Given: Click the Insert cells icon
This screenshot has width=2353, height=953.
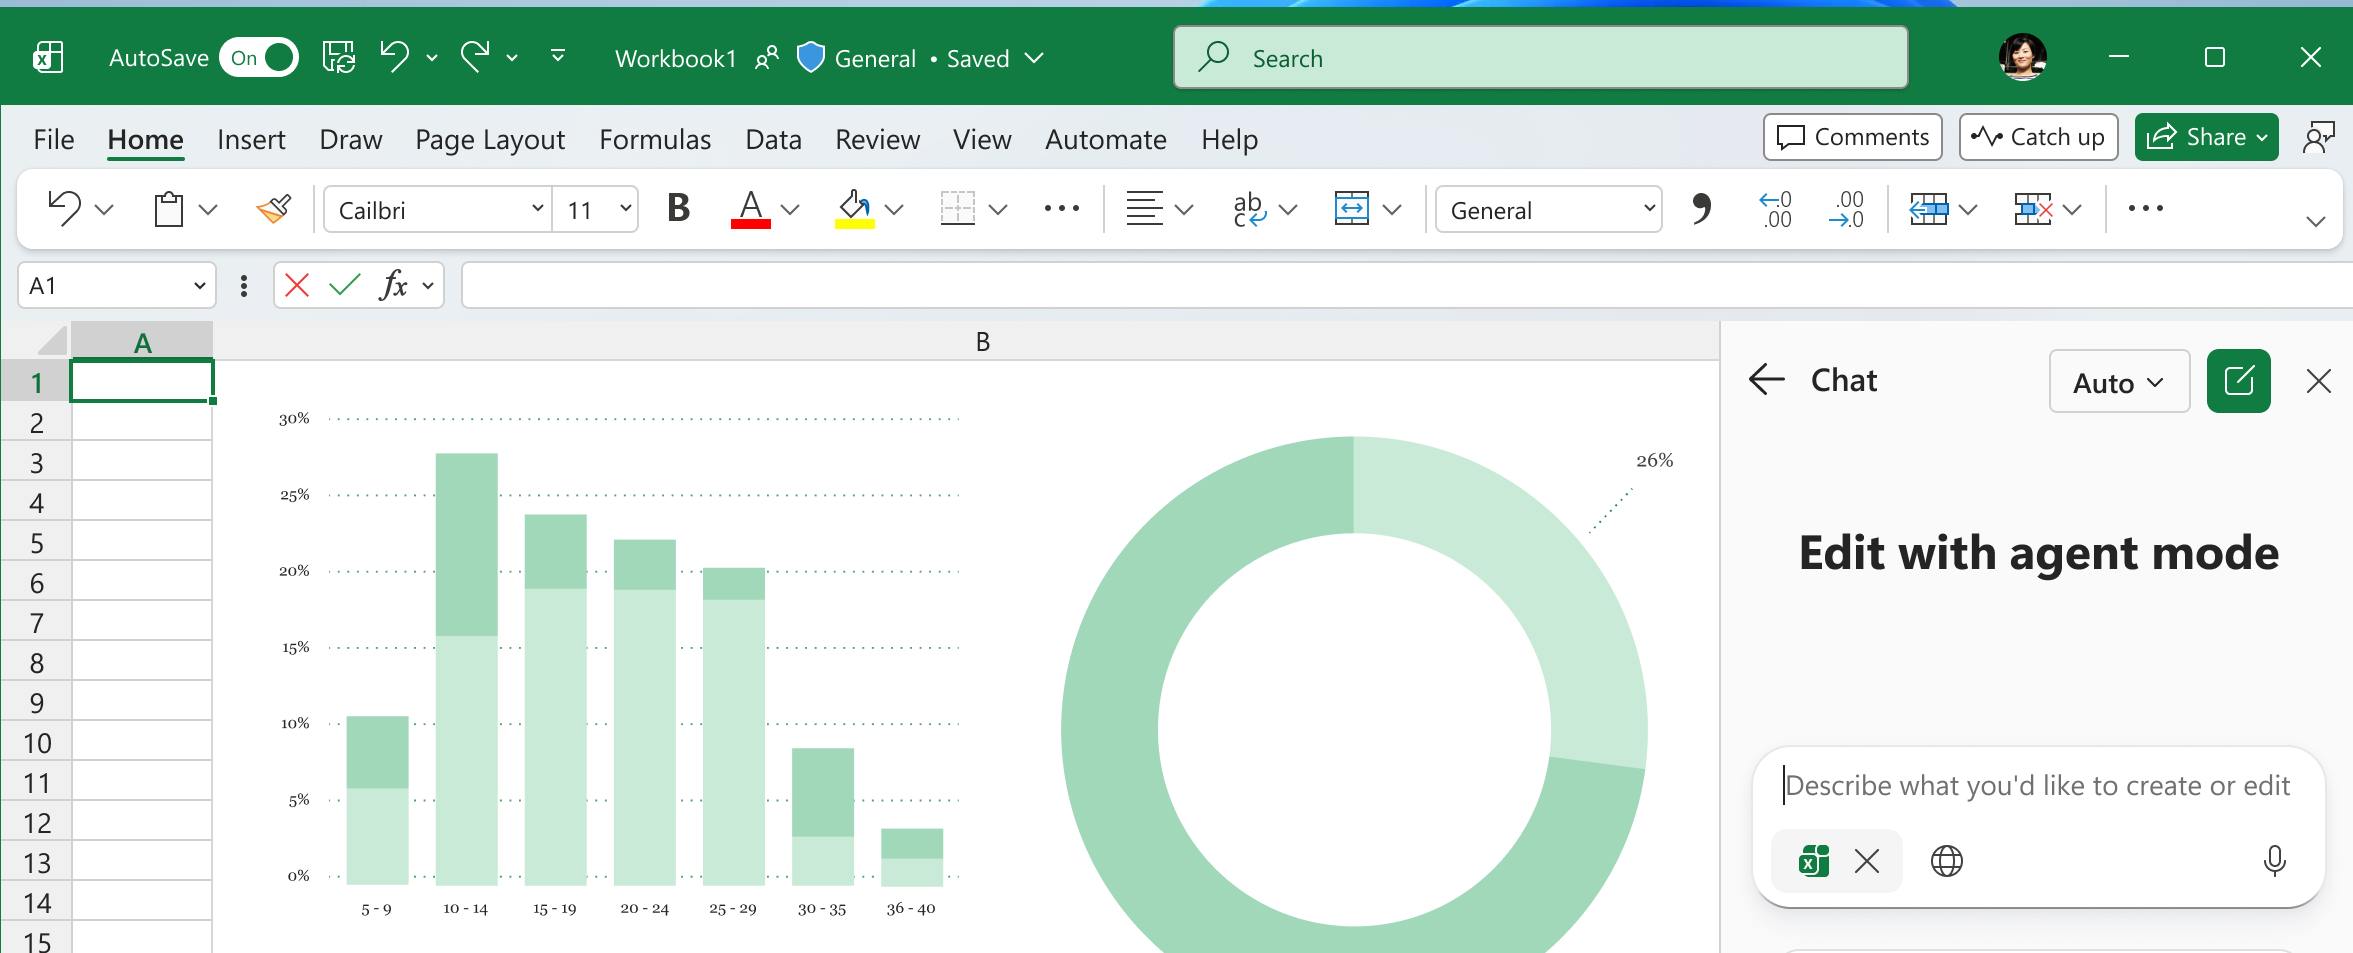Looking at the screenshot, I should [x=1929, y=209].
